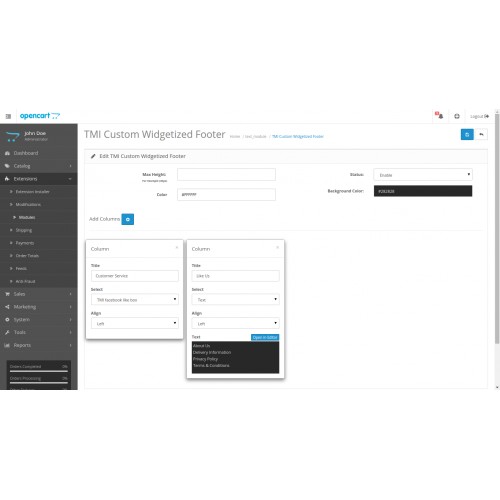Screen dimensions: 500x500
Task: Open the notifications bell icon
Action: [x=440, y=116]
